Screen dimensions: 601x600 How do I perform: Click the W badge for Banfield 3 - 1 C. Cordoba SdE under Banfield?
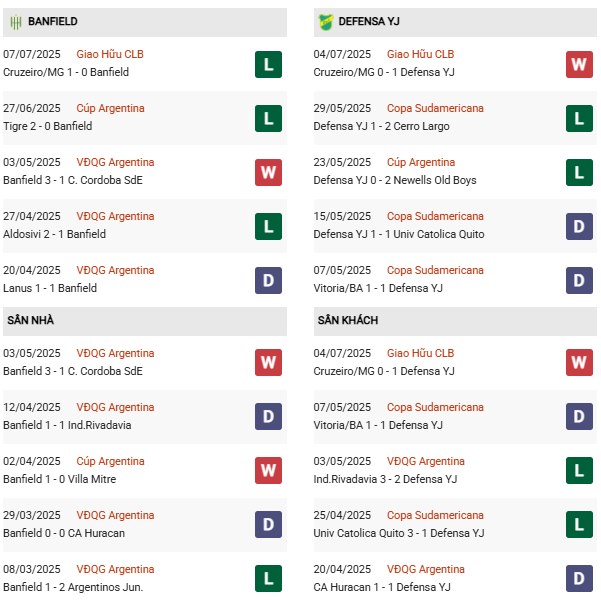pyautogui.click(x=268, y=172)
